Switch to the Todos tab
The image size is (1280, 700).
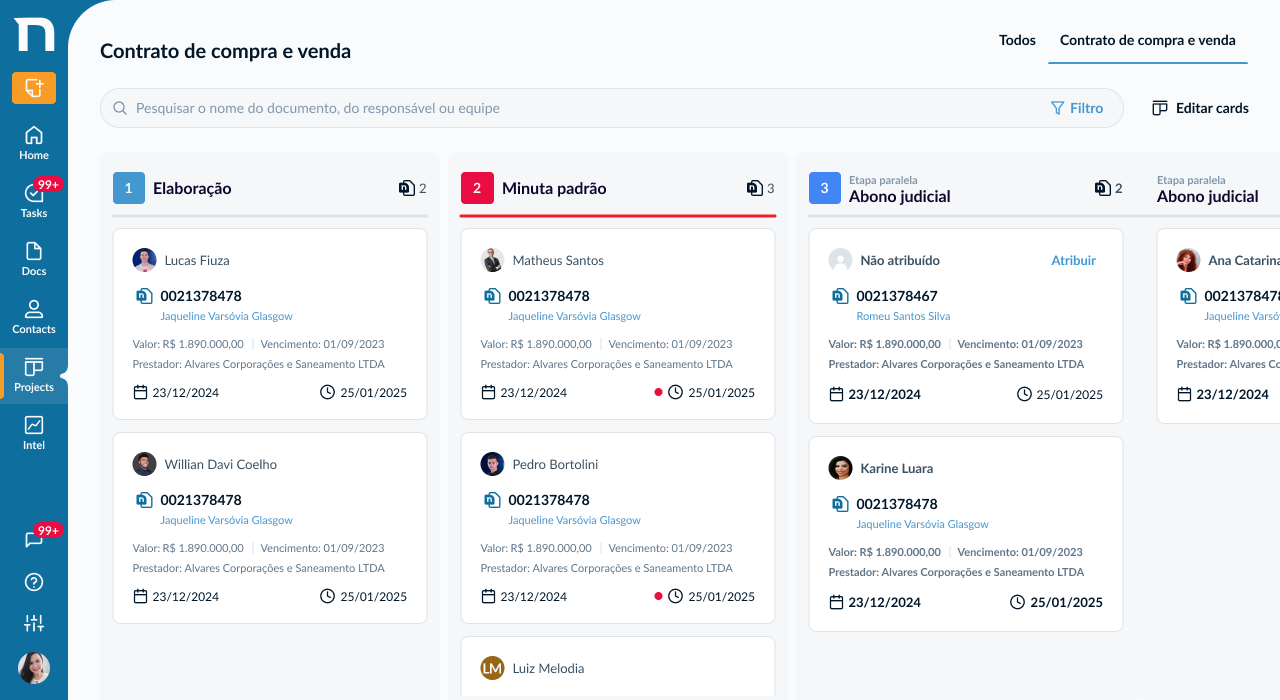coord(1017,40)
